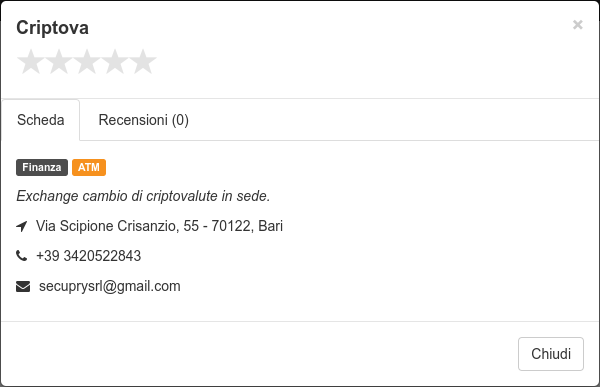Click the third rating star
This screenshot has width=600, height=387.
(x=87, y=61)
